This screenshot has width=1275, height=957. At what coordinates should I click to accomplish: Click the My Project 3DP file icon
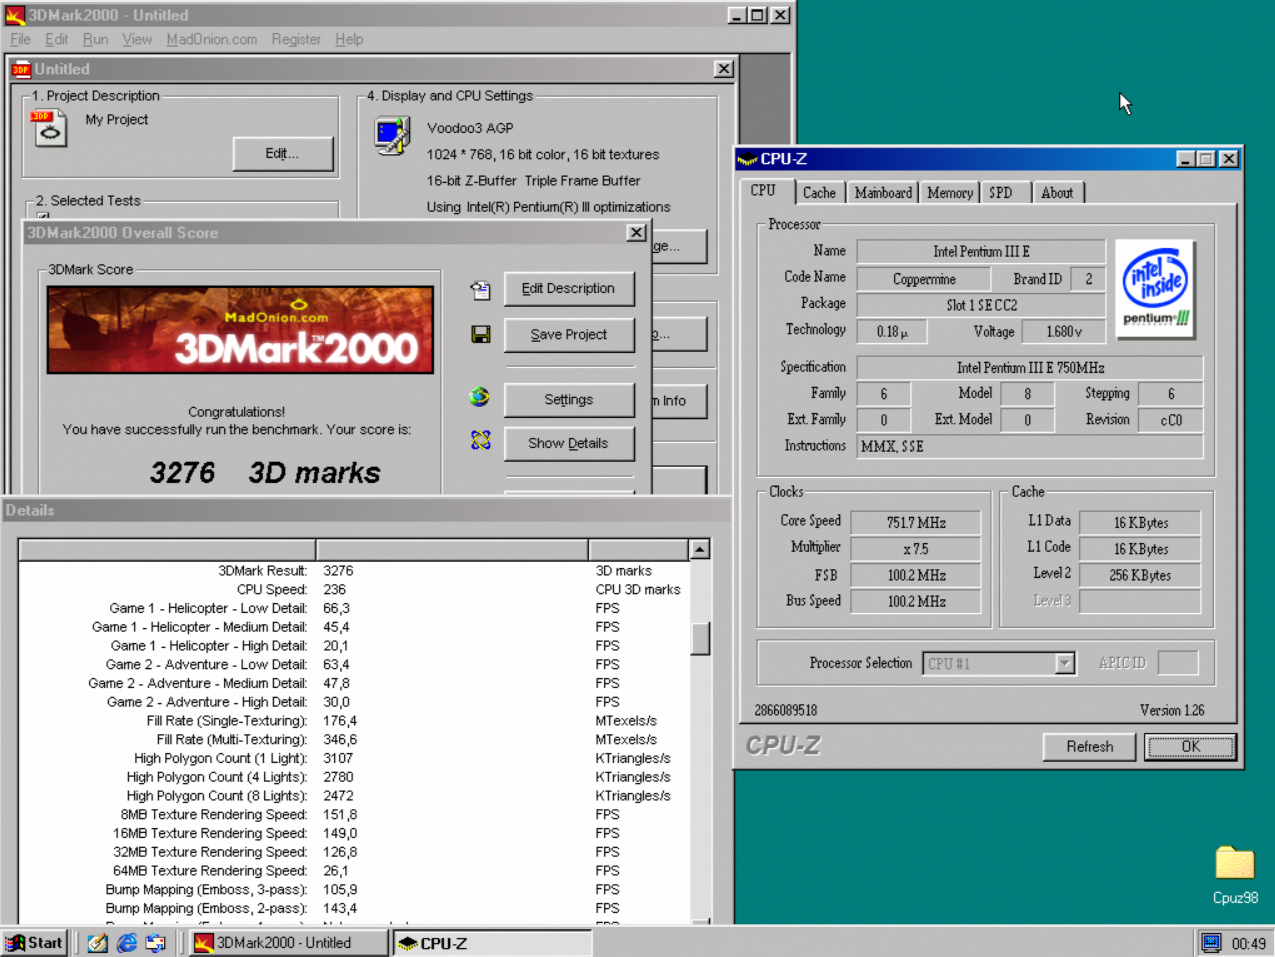coord(48,128)
